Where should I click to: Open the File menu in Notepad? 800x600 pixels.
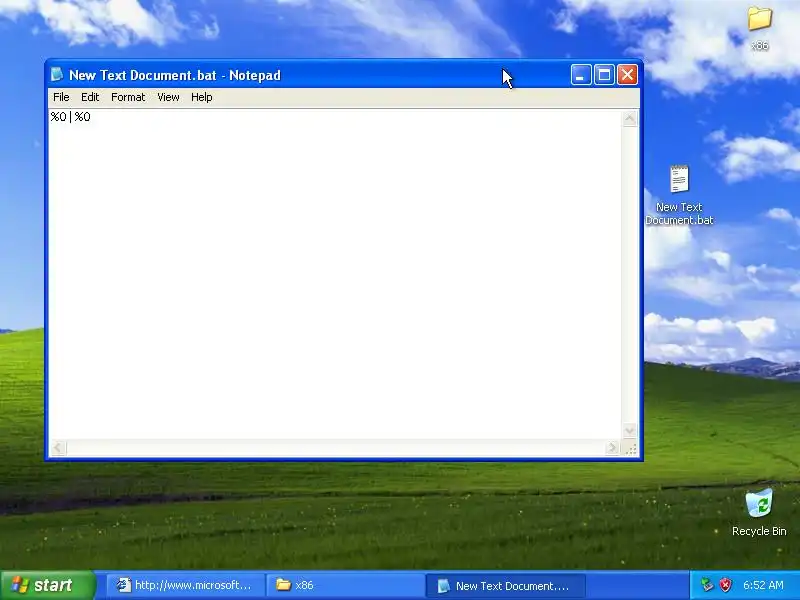point(61,97)
